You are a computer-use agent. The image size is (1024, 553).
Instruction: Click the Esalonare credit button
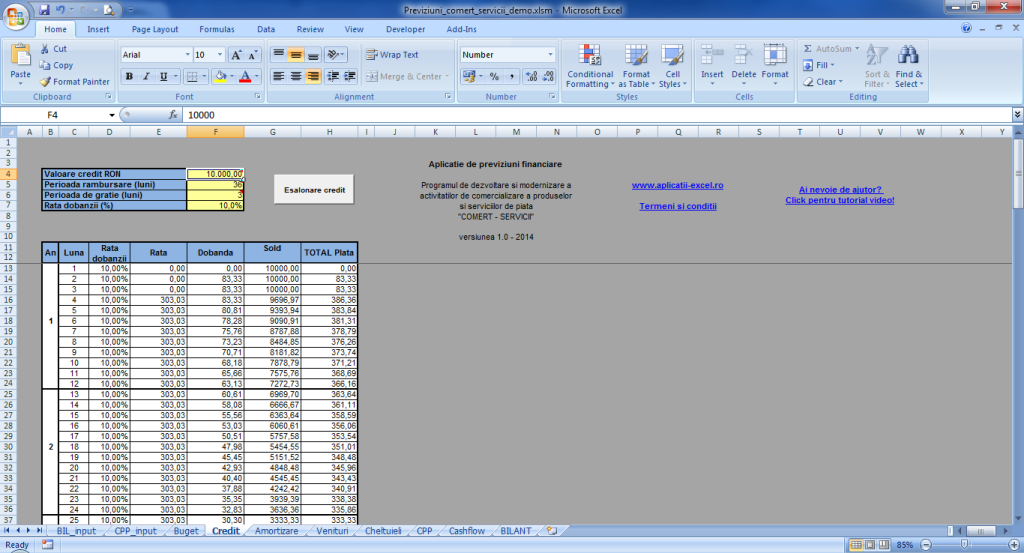click(x=314, y=190)
